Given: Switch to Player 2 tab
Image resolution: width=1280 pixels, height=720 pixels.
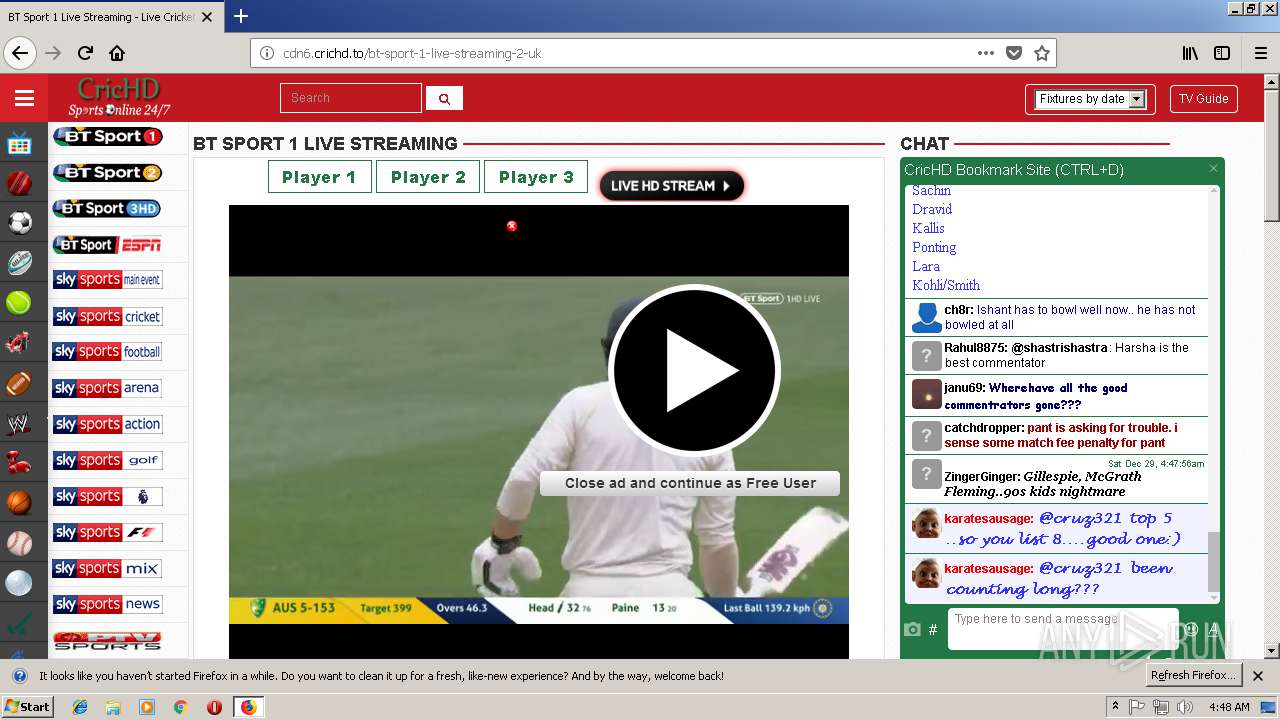Looking at the screenshot, I should [428, 177].
